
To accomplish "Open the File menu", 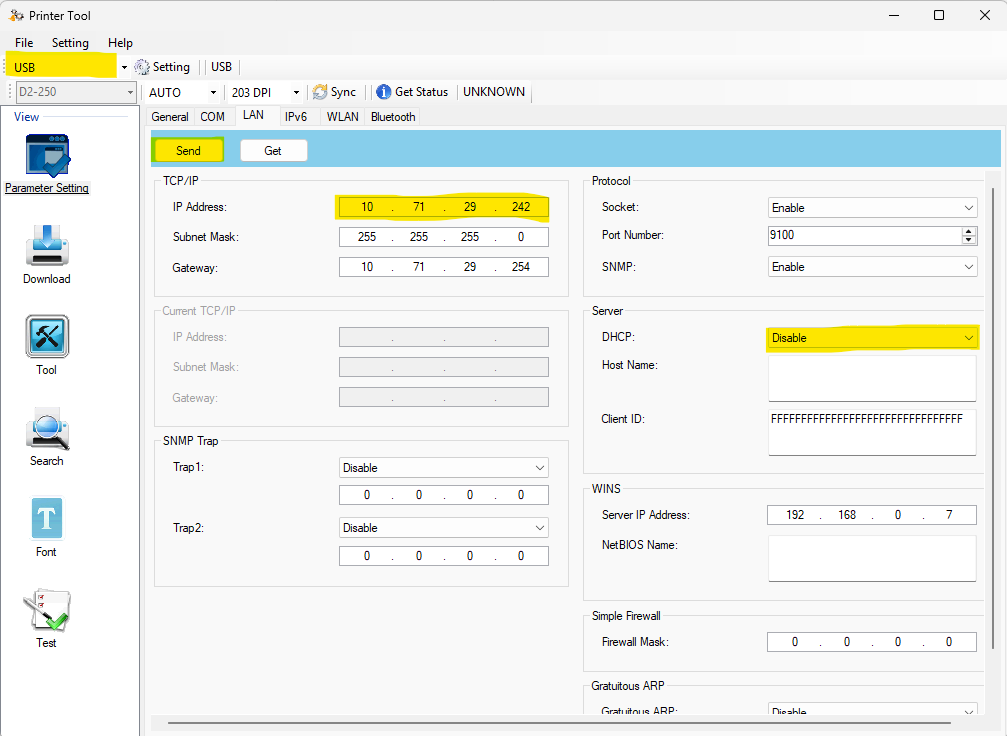I will (24, 43).
